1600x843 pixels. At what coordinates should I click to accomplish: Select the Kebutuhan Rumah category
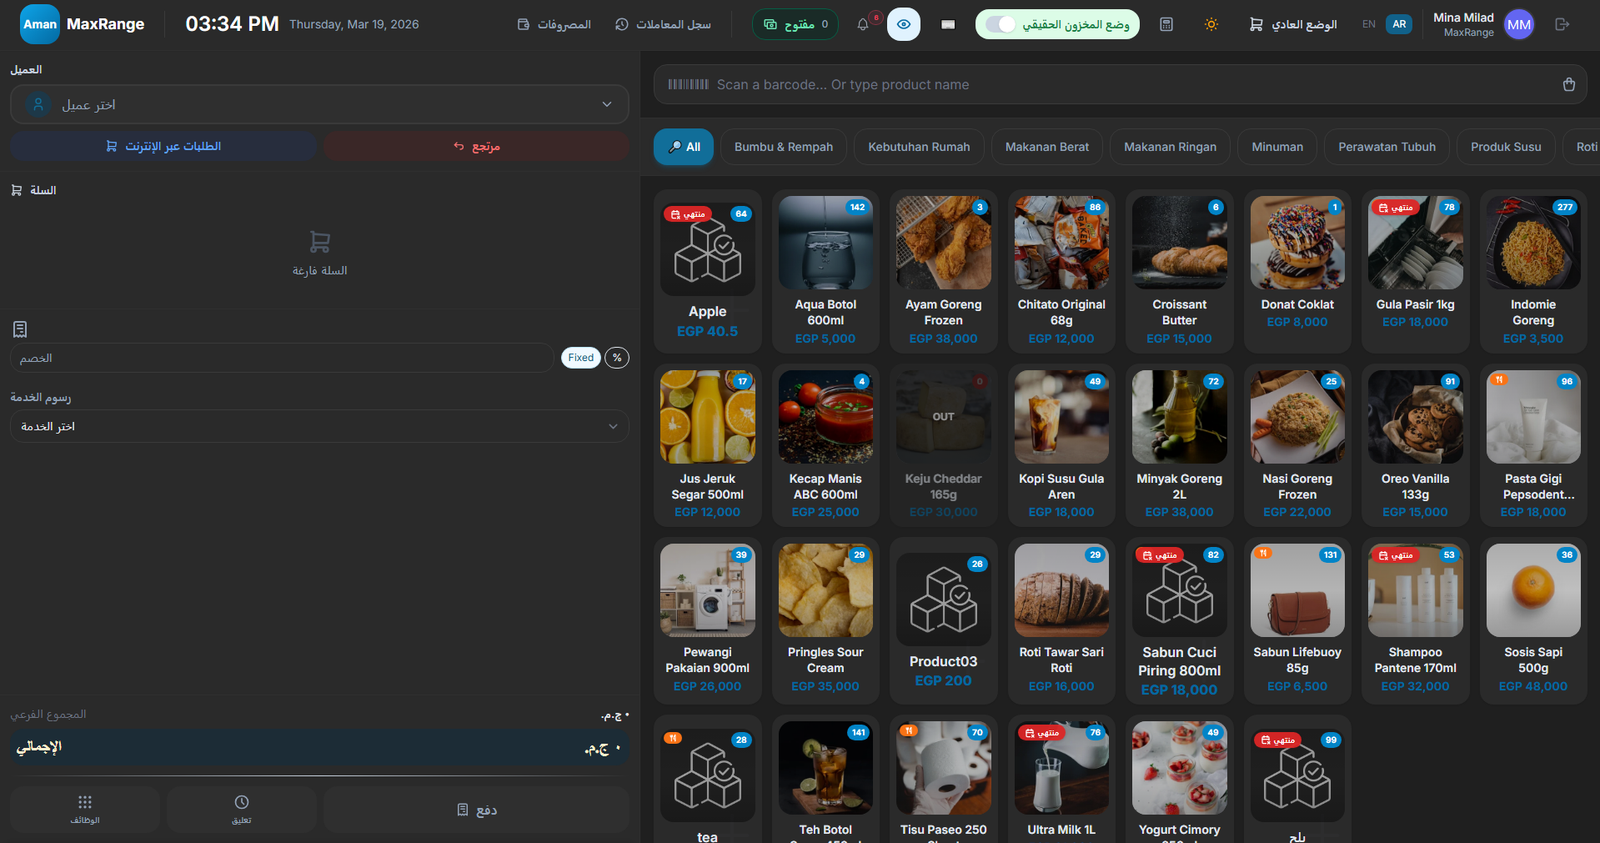tap(919, 147)
